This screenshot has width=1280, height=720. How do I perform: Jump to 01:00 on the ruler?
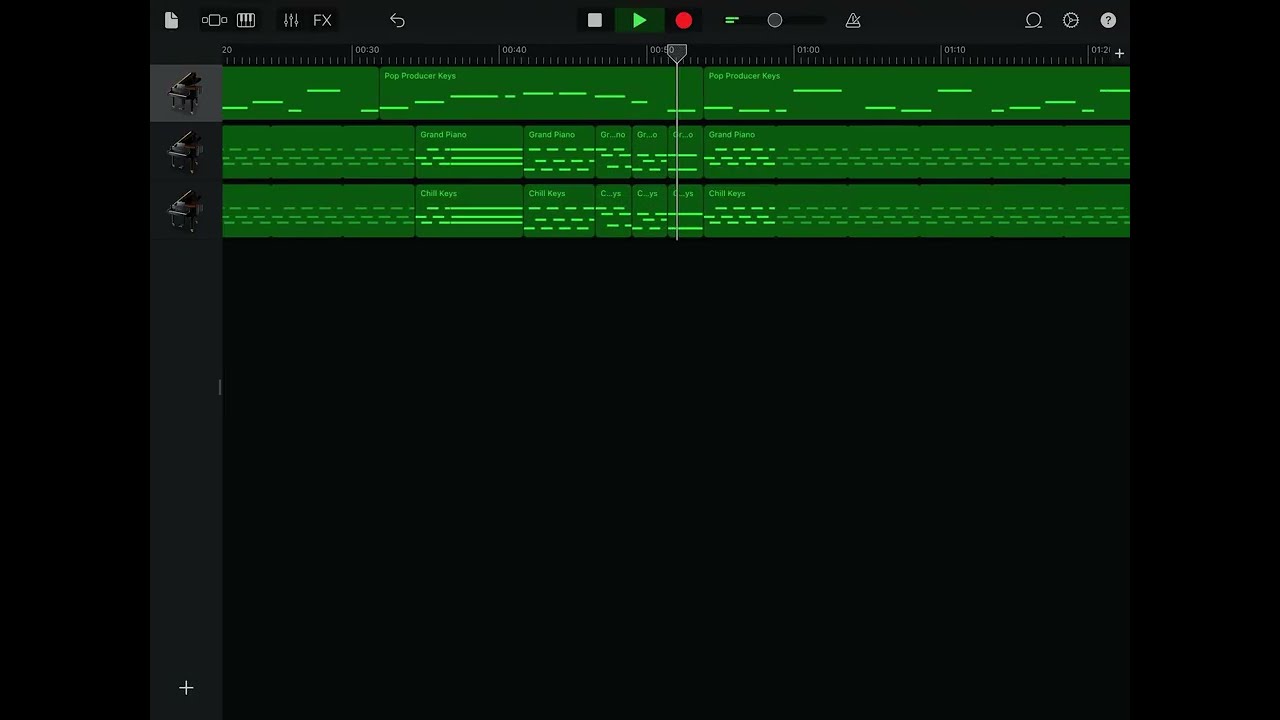tap(808, 50)
